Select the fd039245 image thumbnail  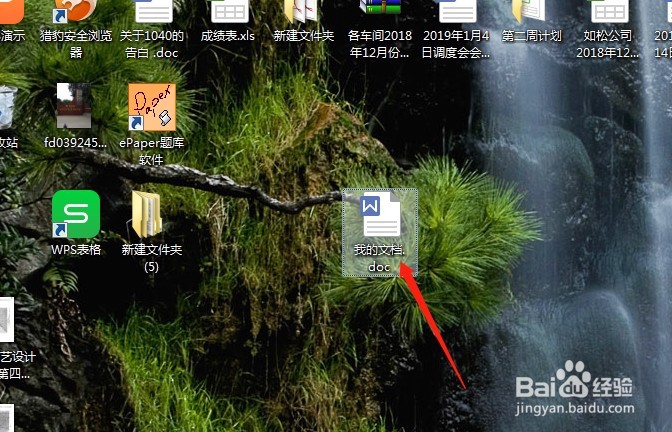pyautogui.click(x=74, y=106)
